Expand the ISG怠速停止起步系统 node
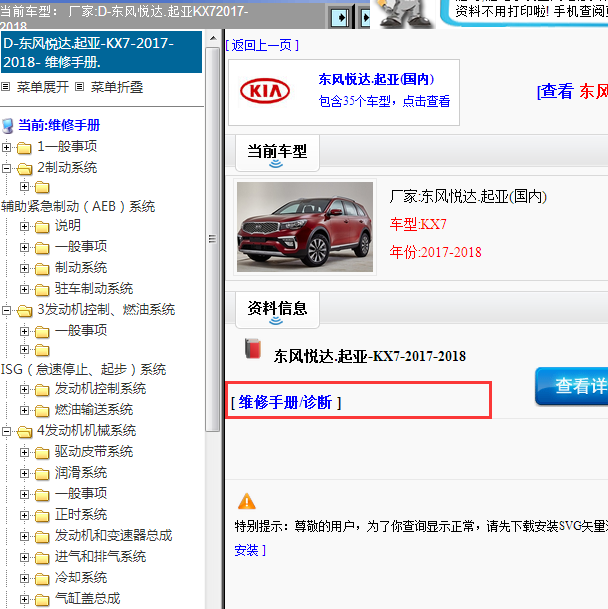 [24, 350]
